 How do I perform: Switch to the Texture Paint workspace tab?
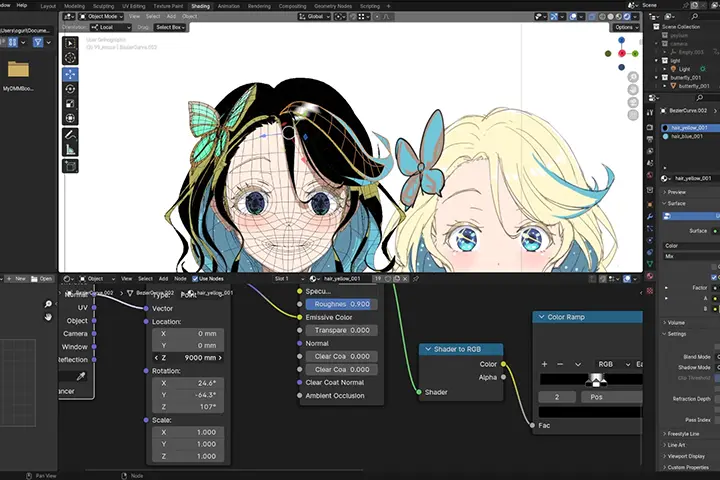pyautogui.click(x=168, y=6)
